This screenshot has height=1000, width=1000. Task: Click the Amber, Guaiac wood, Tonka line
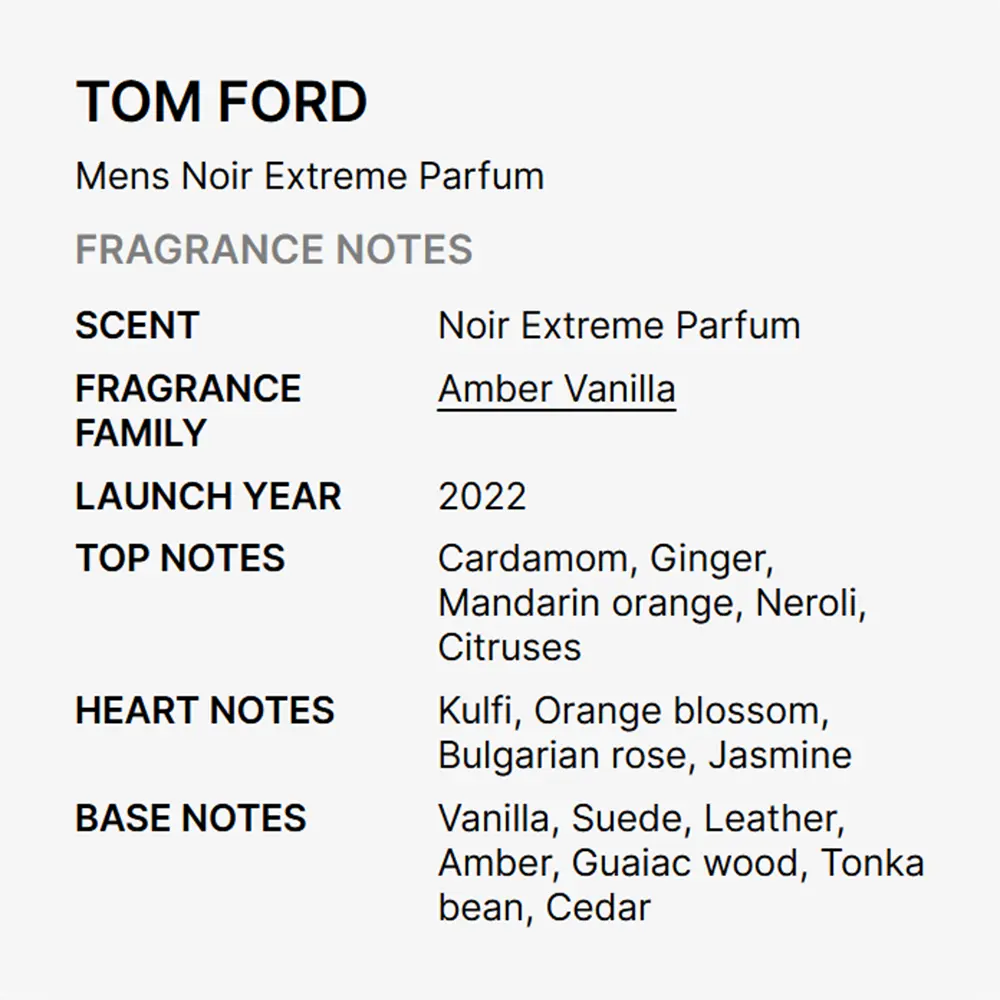[681, 864]
